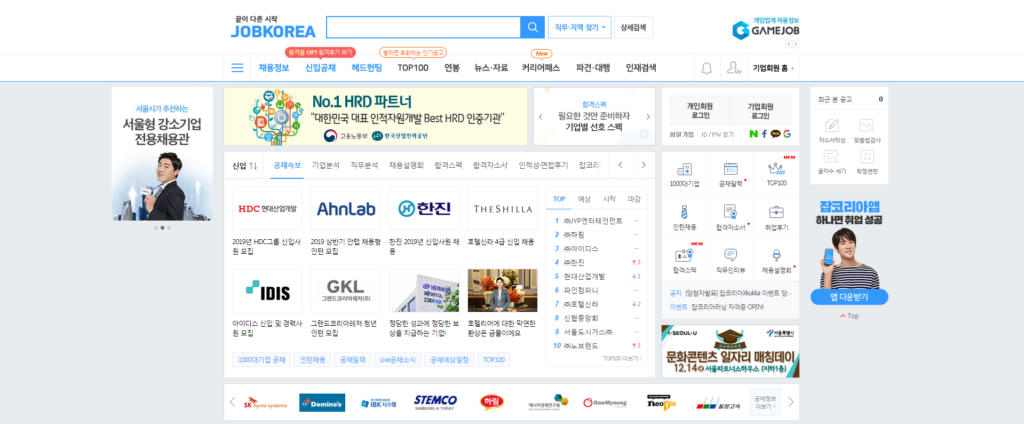Open 헤드헌팅 in main navigation
Screen dimensions: 1024x424
366,68
